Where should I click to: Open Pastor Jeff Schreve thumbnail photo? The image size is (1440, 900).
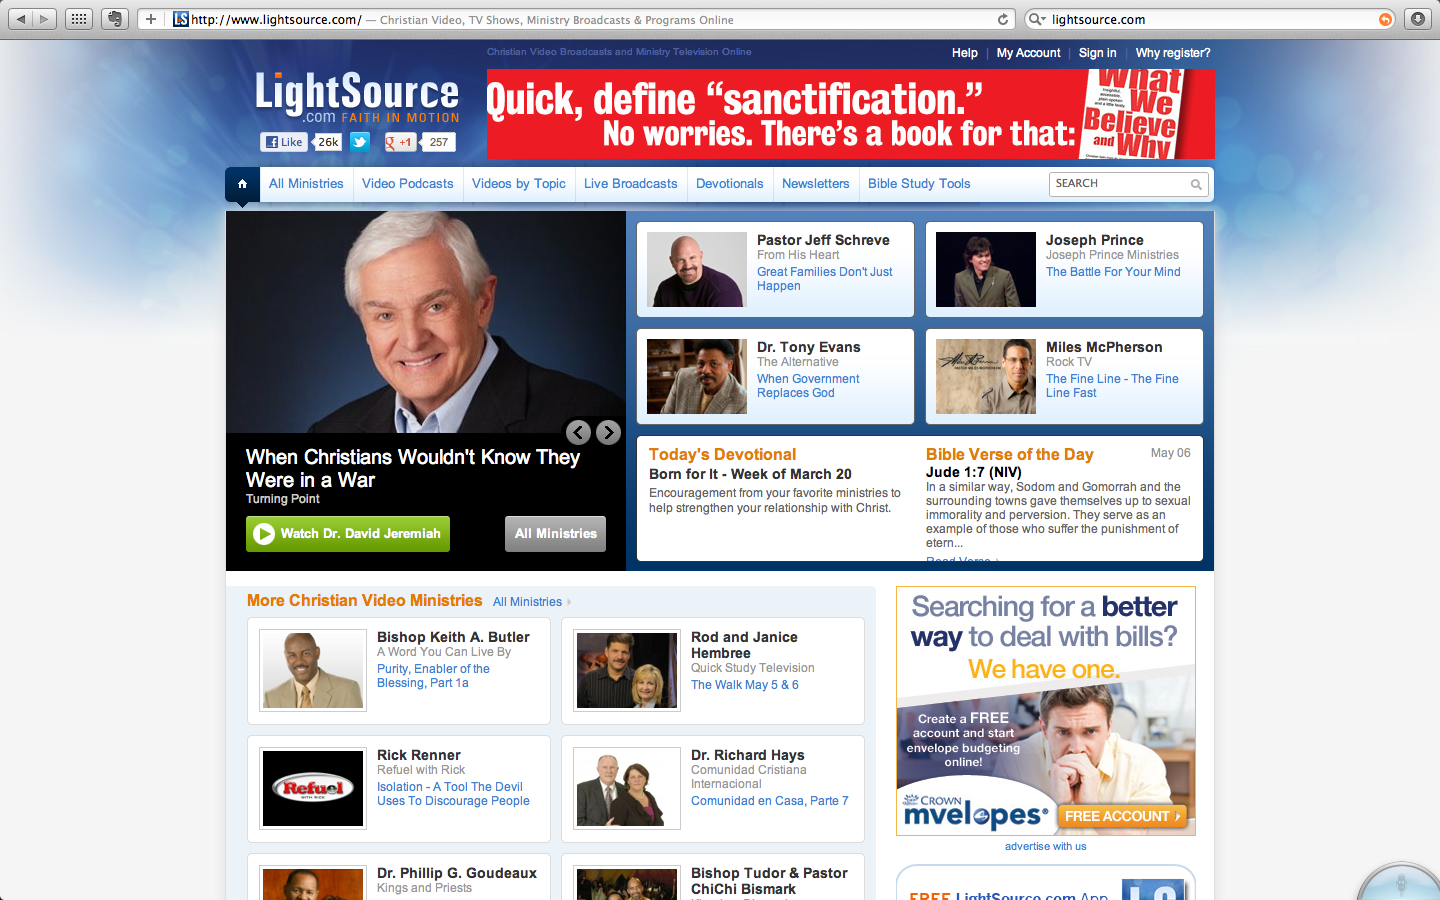click(x=696, y=269)
